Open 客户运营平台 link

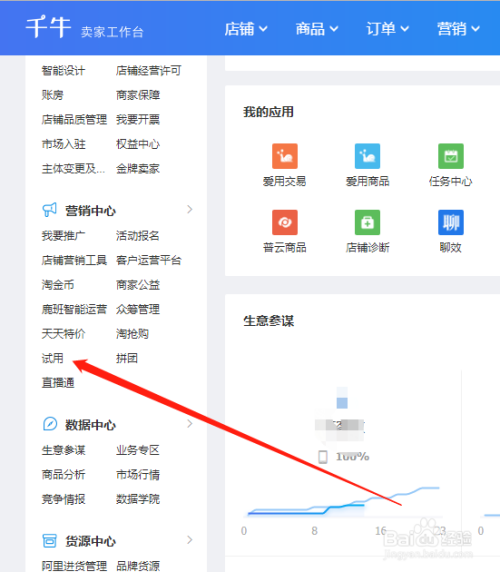pyautogui.click(x=148, y=260)
